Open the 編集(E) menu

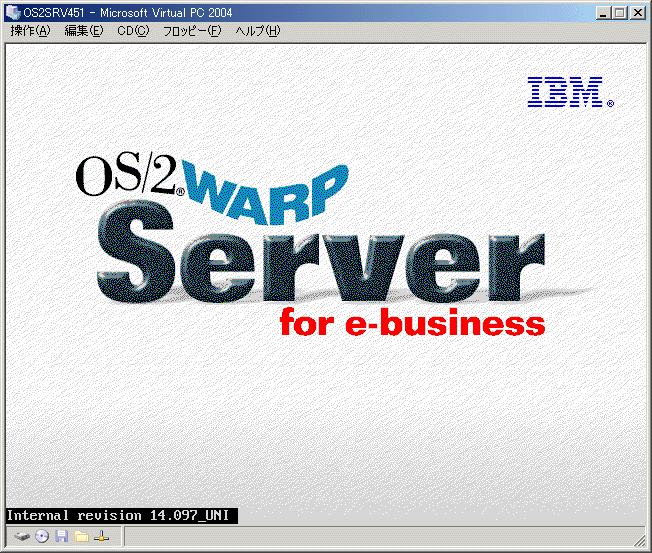pos(84,31)
